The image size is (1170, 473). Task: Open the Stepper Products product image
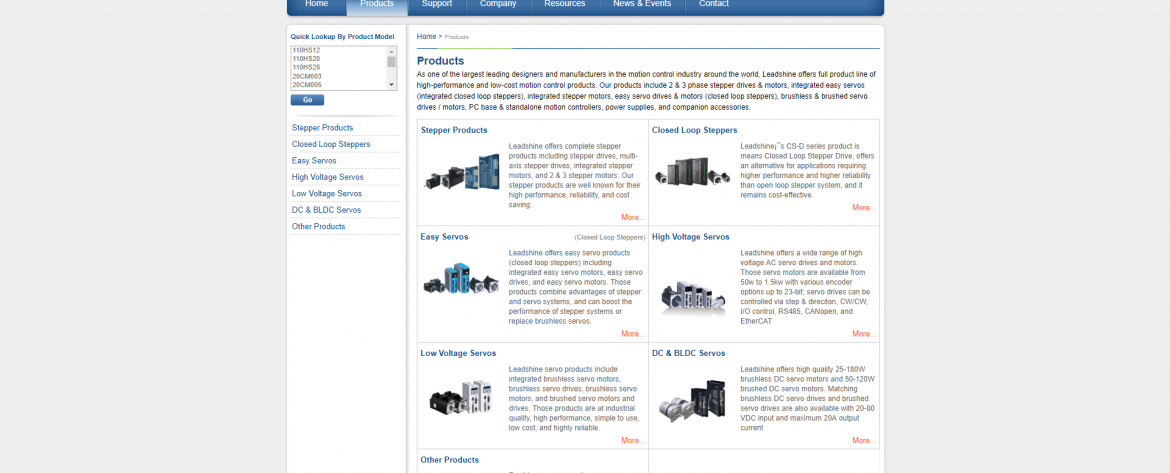(x=462, y=173)
